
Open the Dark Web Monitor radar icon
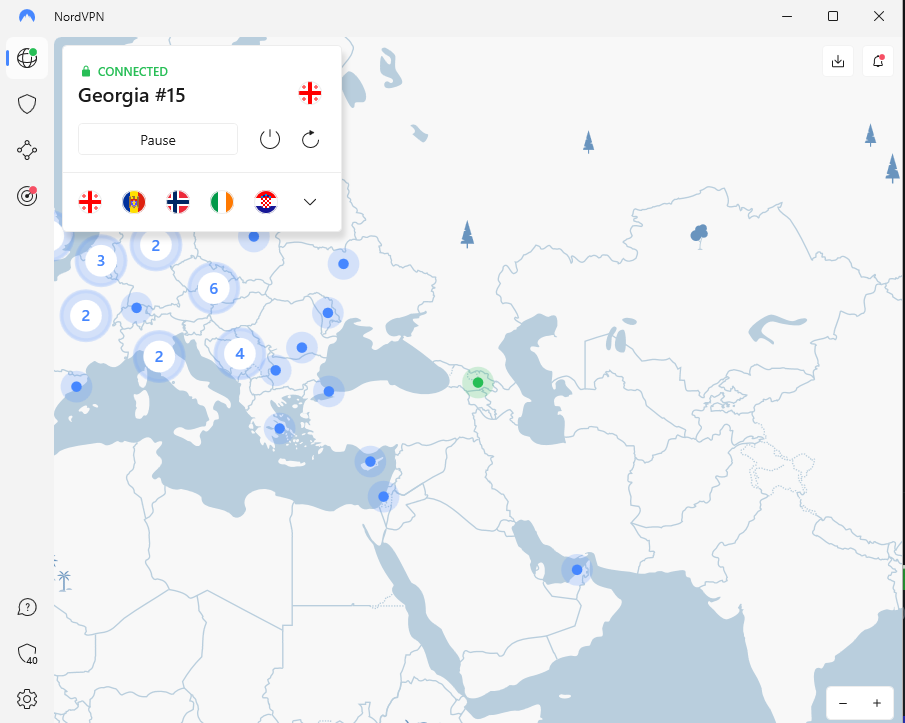click(27, 196)
